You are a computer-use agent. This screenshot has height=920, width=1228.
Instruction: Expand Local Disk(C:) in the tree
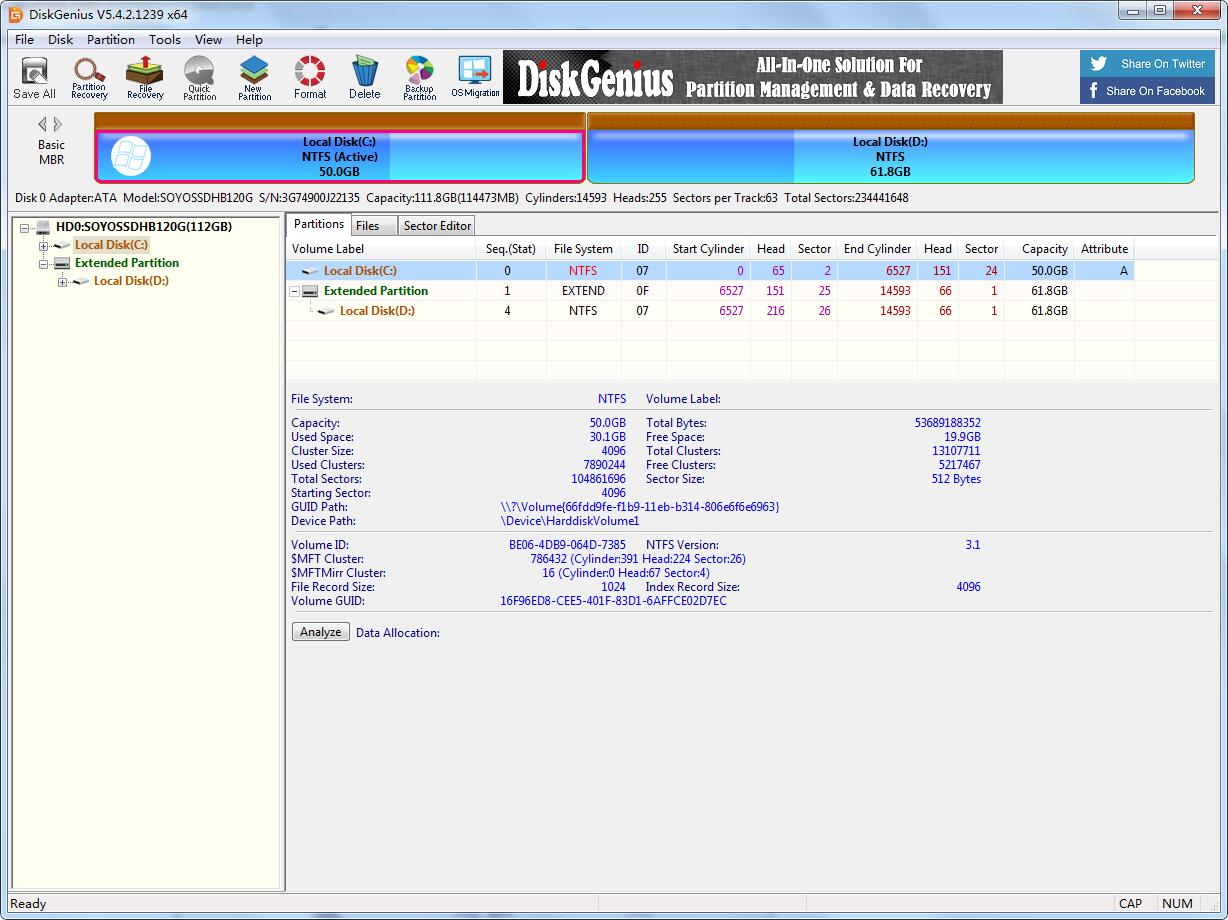pos(44,246)
